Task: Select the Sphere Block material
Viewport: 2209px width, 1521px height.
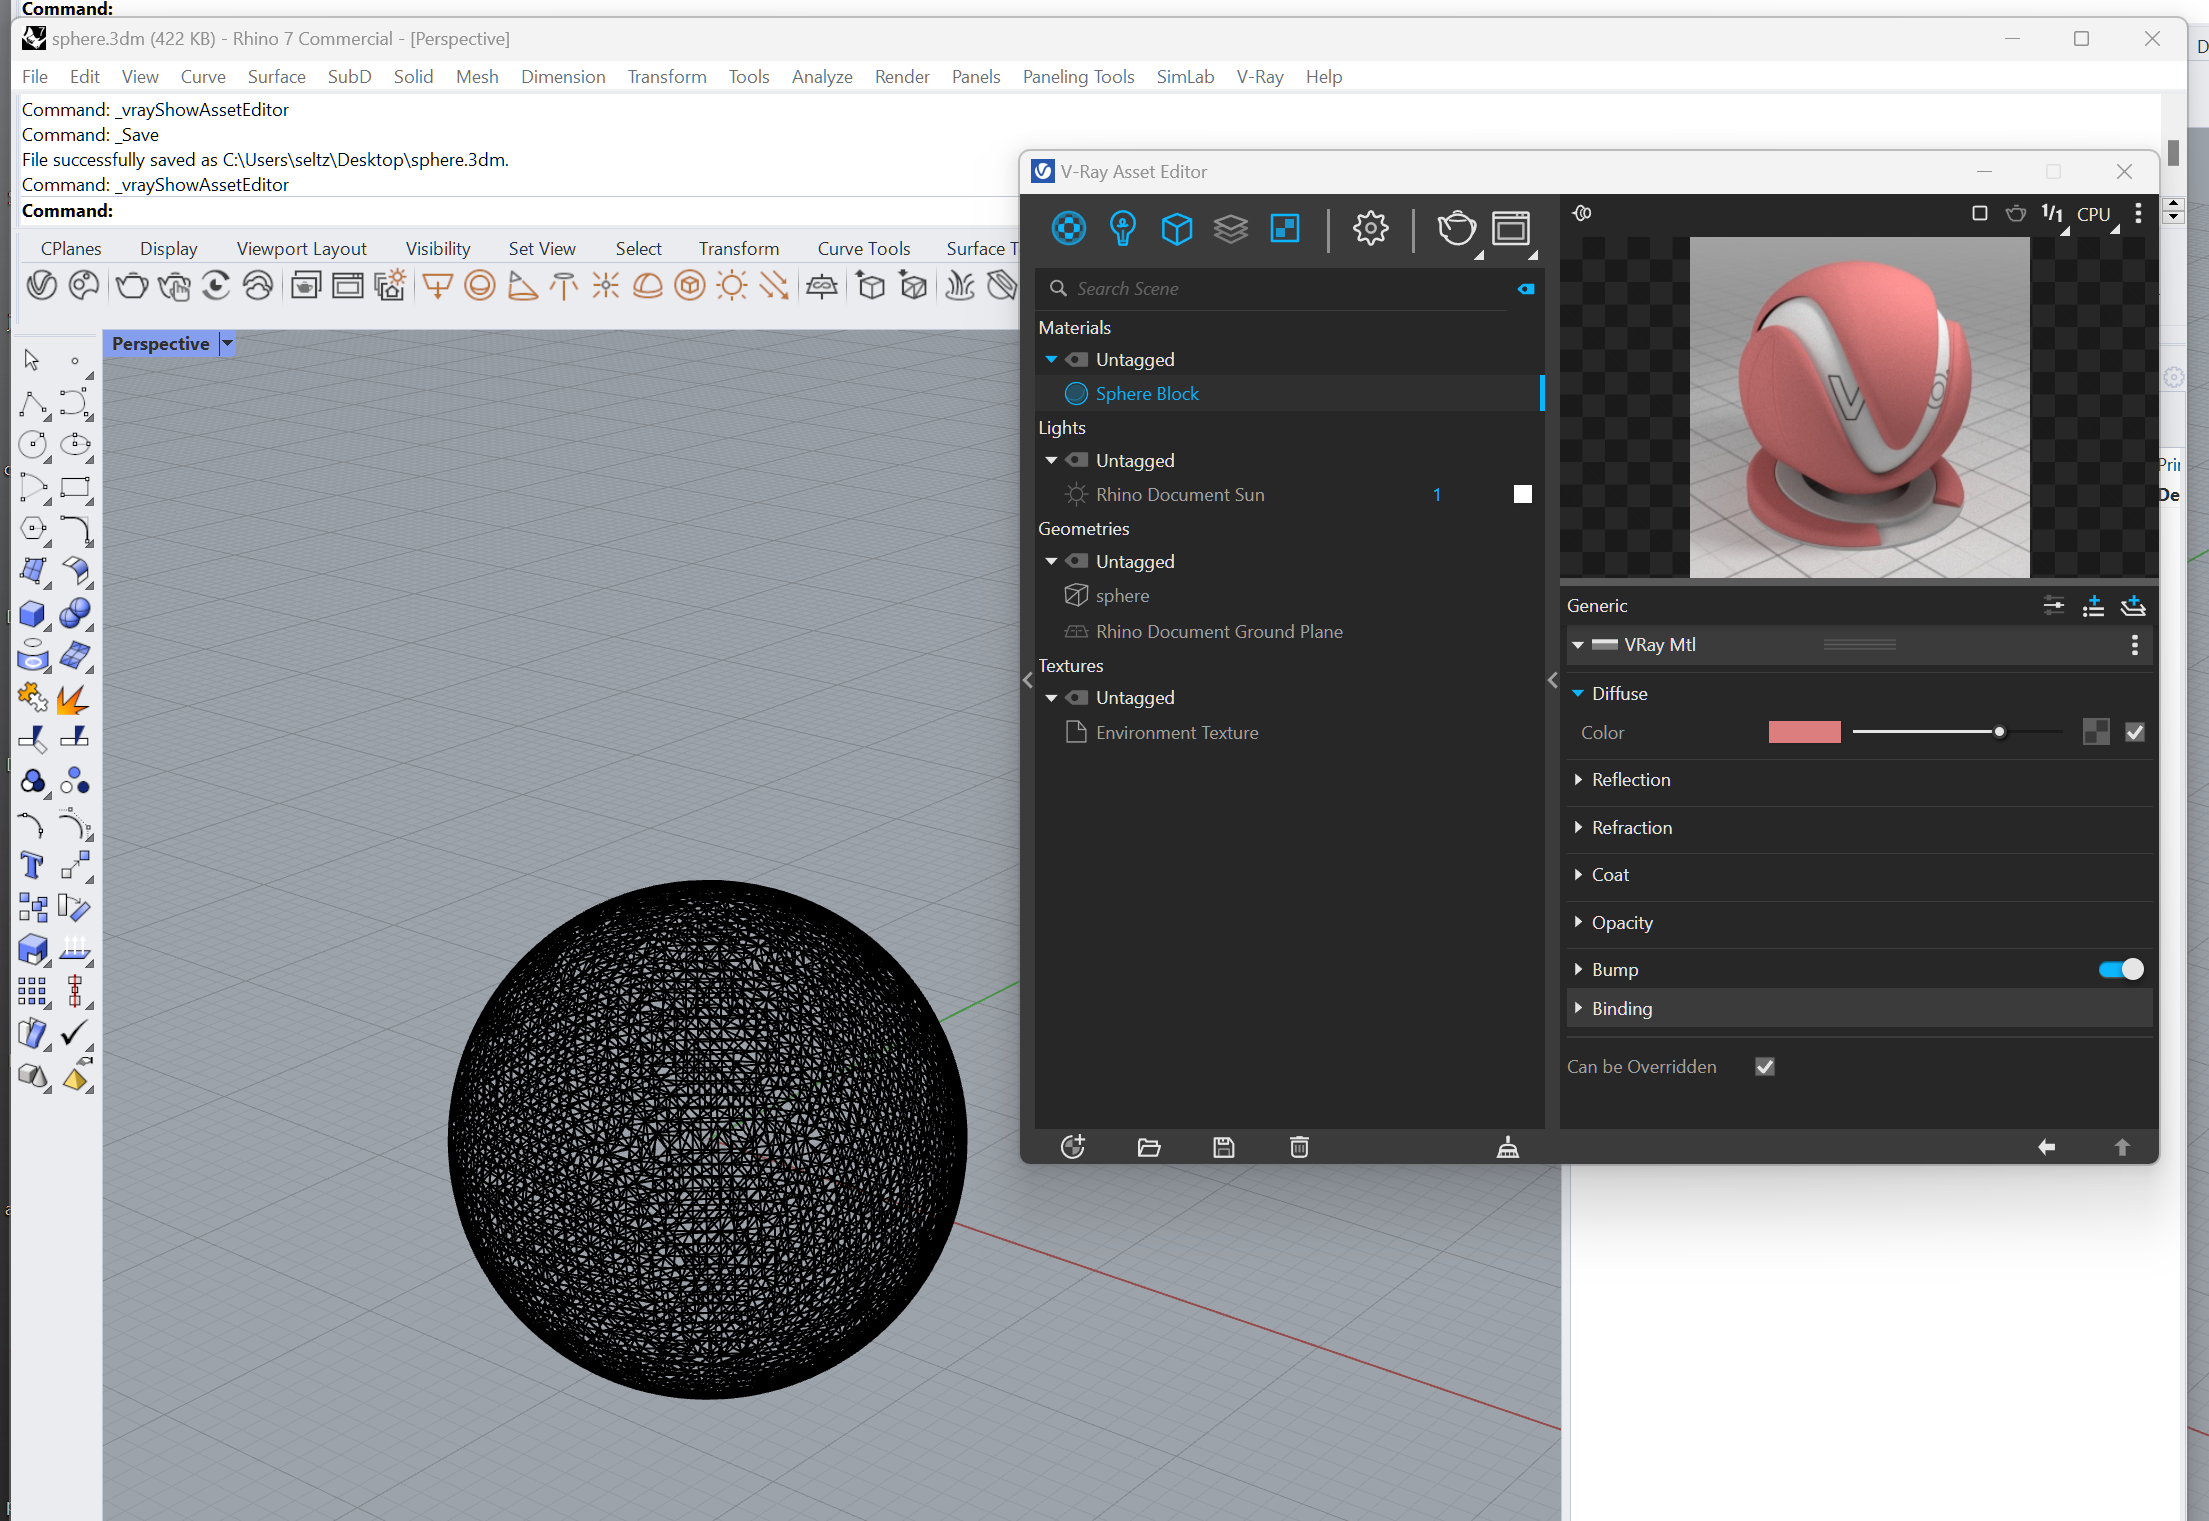Action: [1148, 391]
